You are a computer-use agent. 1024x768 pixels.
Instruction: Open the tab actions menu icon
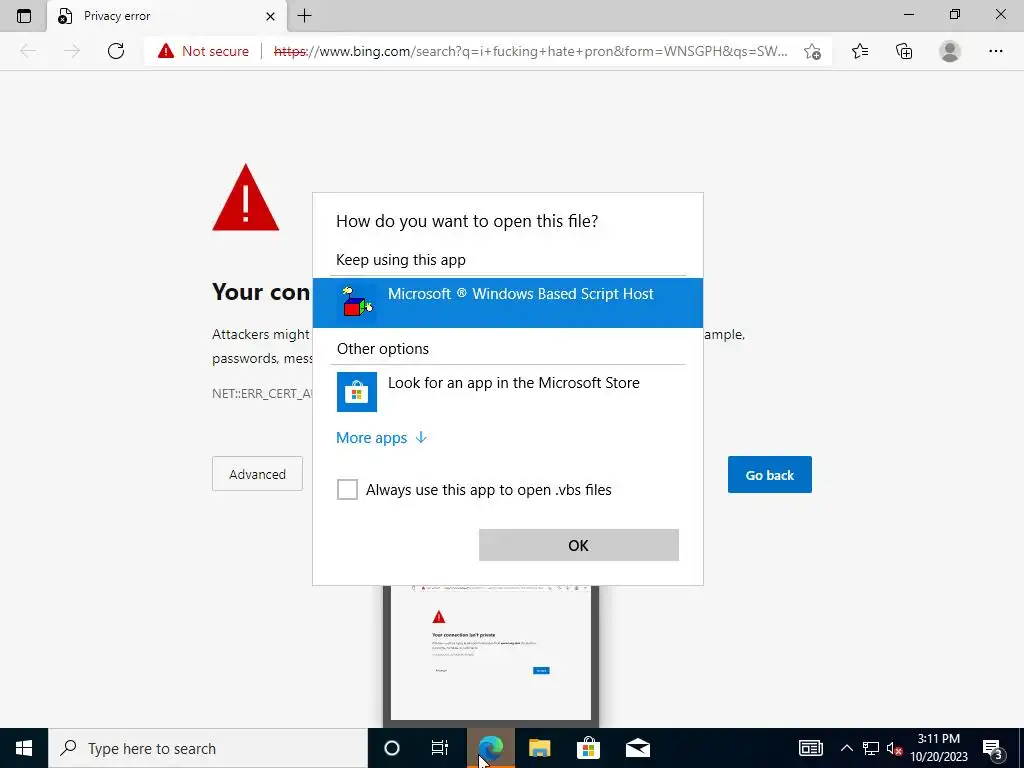(24, 16)
